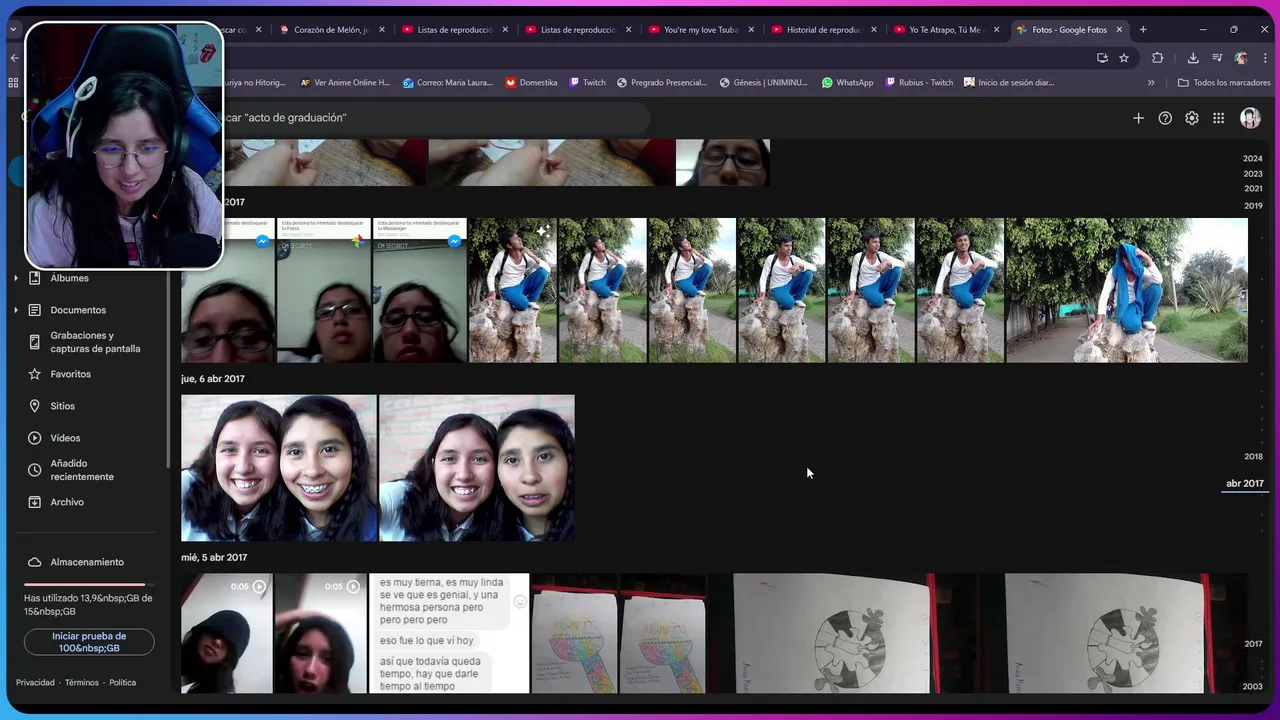Click Iniciar prueba de 100 GB button
Screen dimensions: 1280x720
89,642
